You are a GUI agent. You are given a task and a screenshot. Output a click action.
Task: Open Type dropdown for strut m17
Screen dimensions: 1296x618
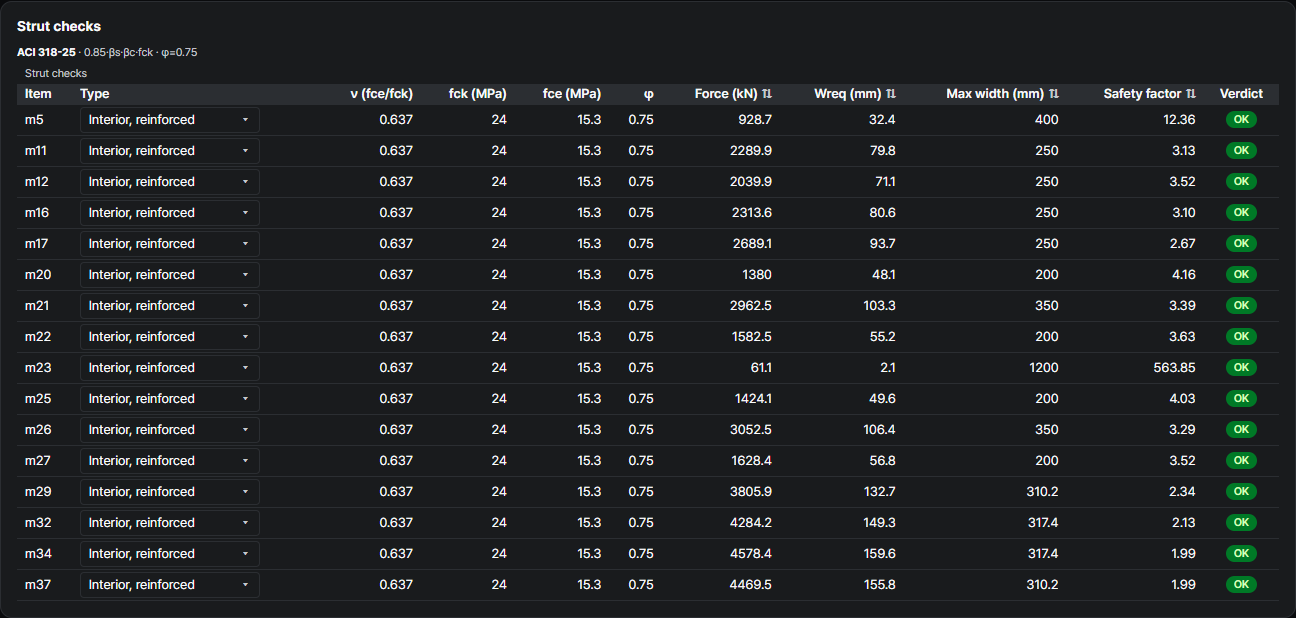(x=170, y=244)
